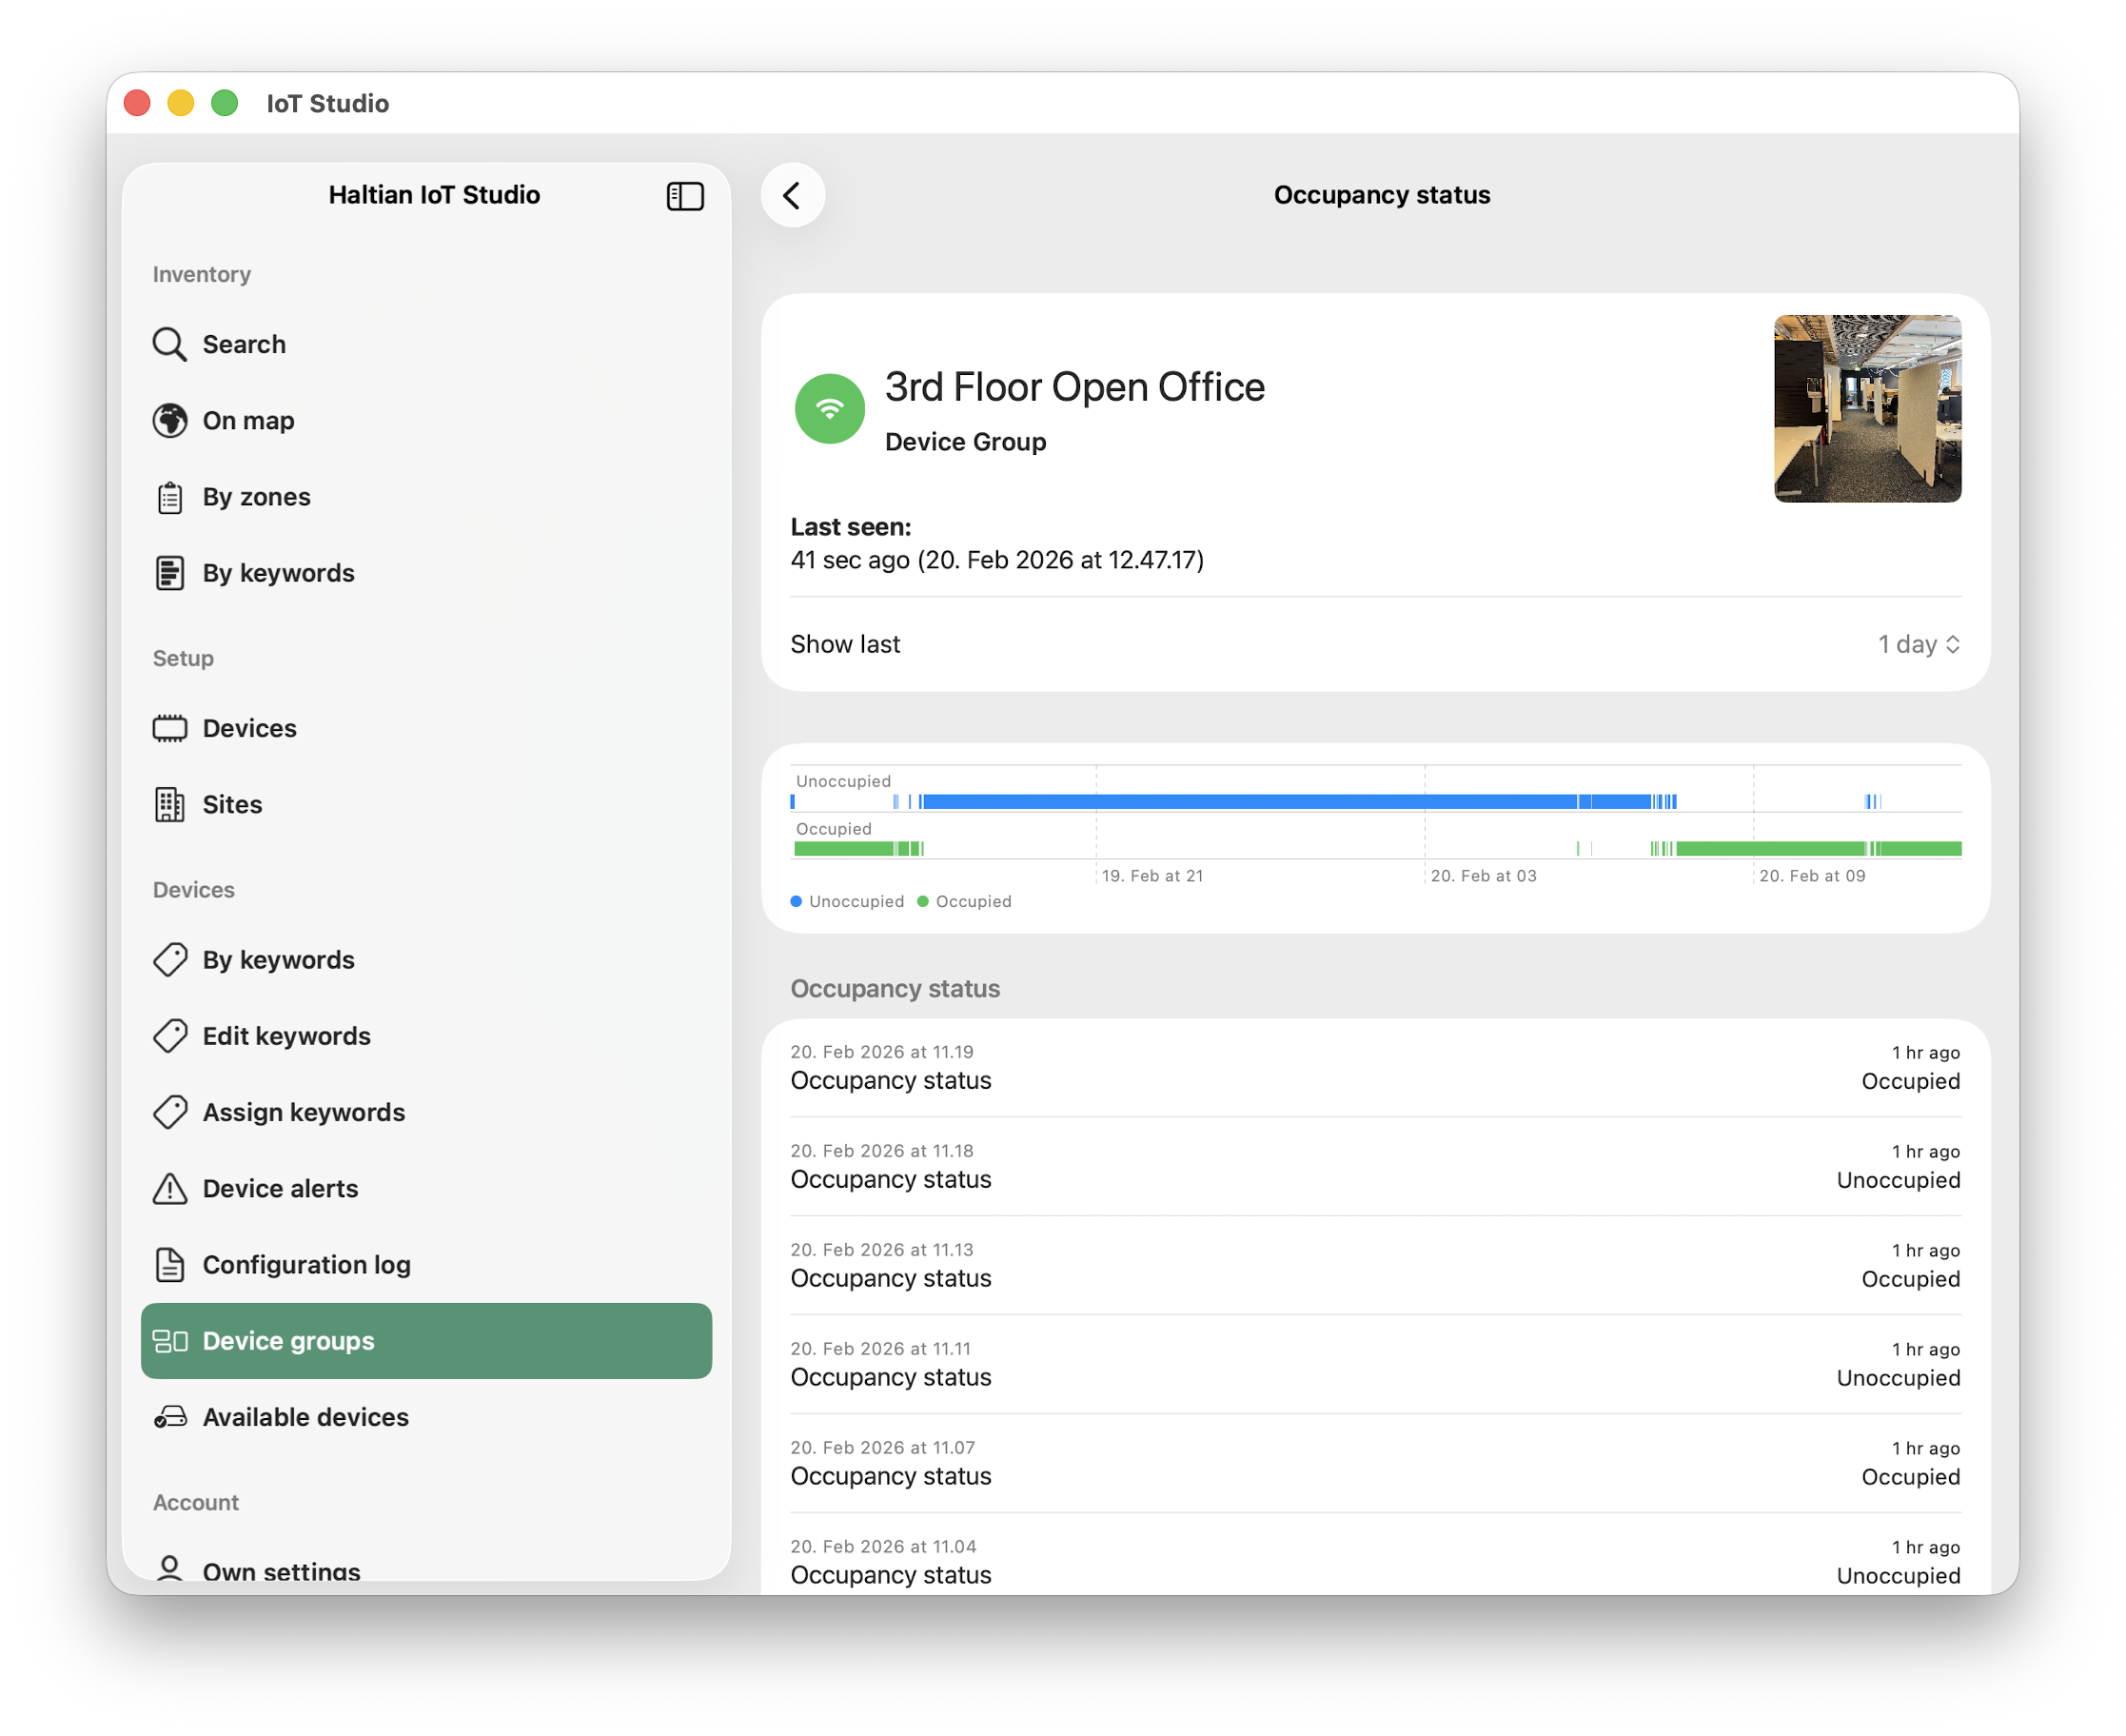Screen dimensions: 2126x1736
Task: Select the Configuration log document icon
Action: click(x=170, y=1264)
